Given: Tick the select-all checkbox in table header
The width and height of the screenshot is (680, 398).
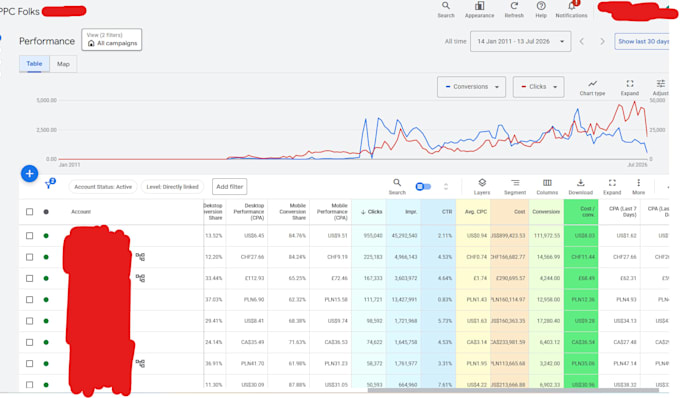Looking at the screenshot, I should point(29,212).
